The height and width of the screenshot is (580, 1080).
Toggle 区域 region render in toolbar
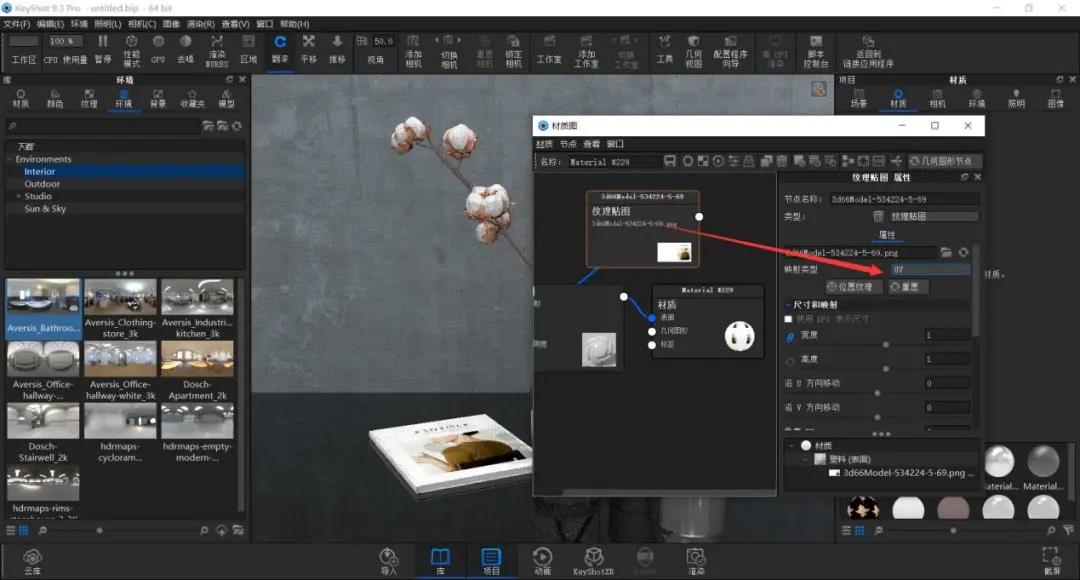(249, 50)
